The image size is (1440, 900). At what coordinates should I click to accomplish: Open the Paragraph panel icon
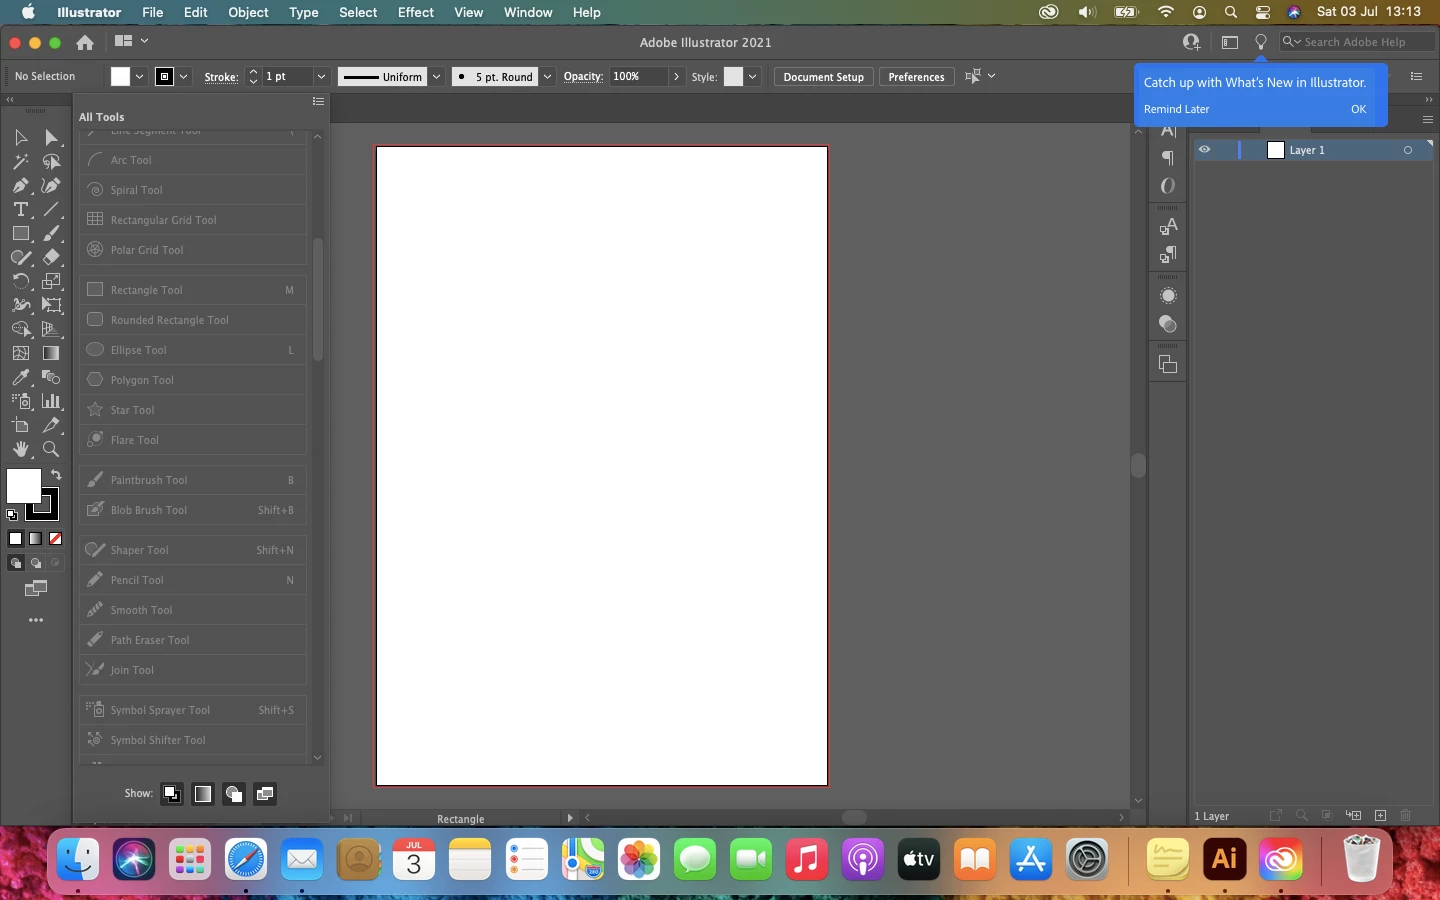[1168, 158]
